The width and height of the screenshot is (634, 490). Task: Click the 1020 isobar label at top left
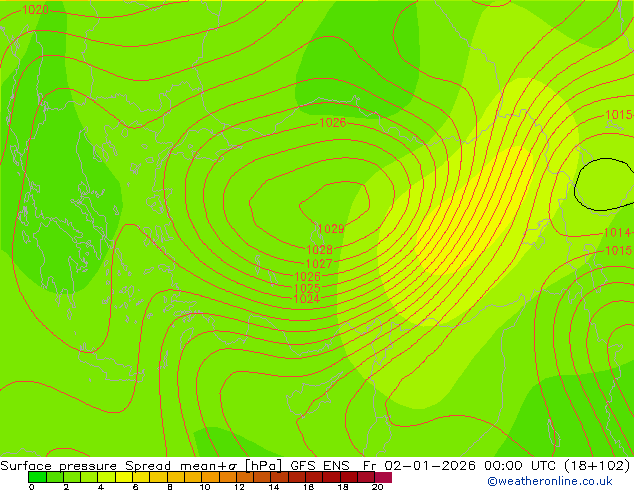pos(36,10)
